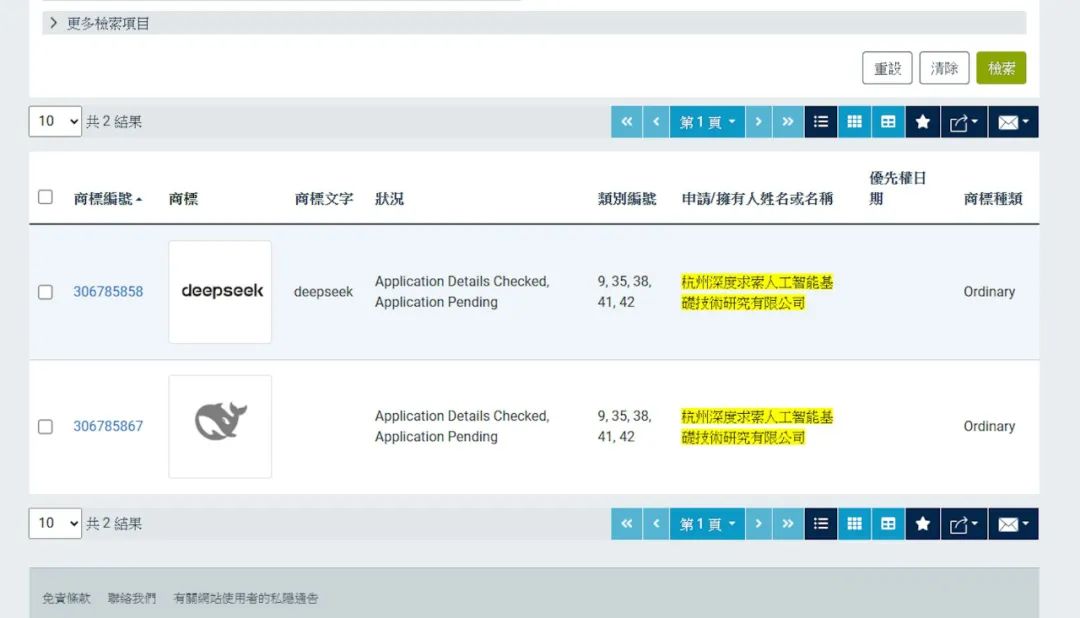1080x618 pixels.
Task: Click the 商標種類 column header
Action: tap(993, 199)
